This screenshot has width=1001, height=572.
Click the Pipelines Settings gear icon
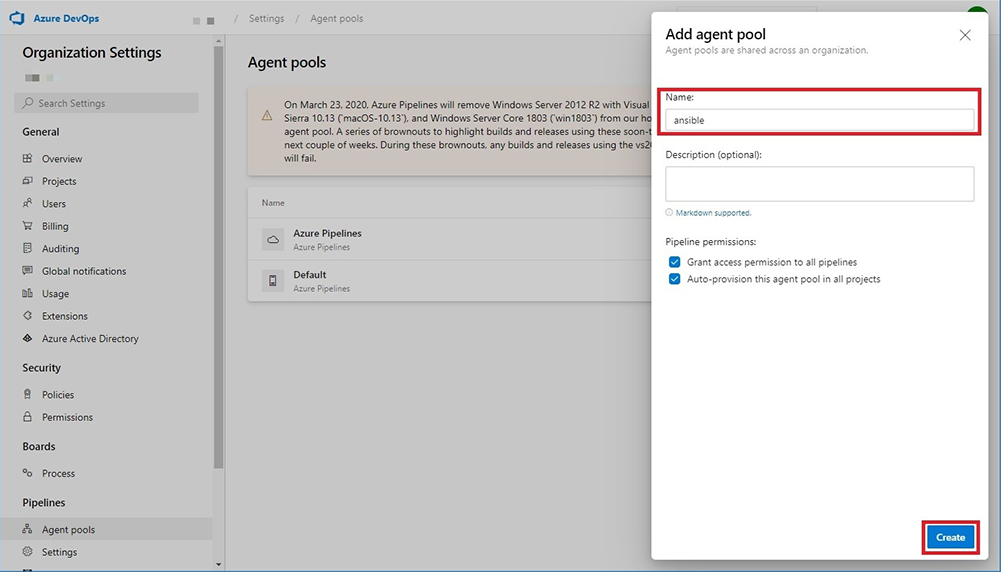[27, 552]
